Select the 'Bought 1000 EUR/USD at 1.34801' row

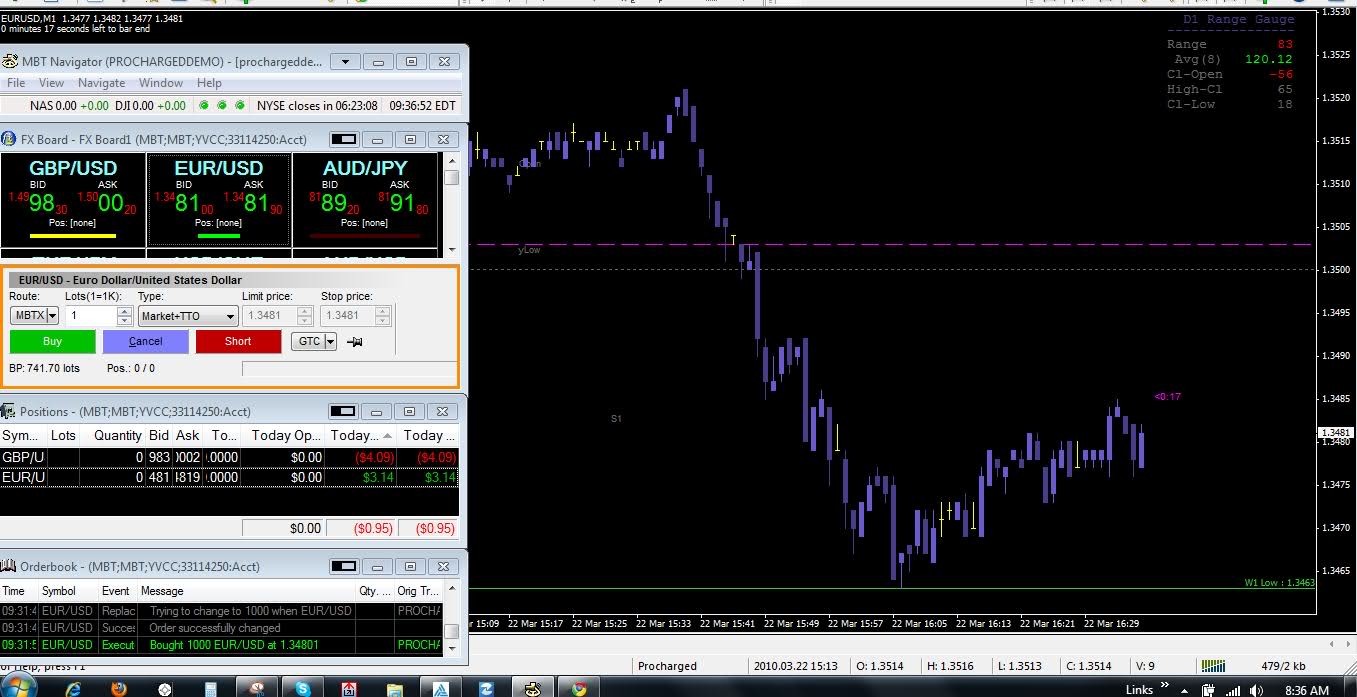tap(220, 645)
